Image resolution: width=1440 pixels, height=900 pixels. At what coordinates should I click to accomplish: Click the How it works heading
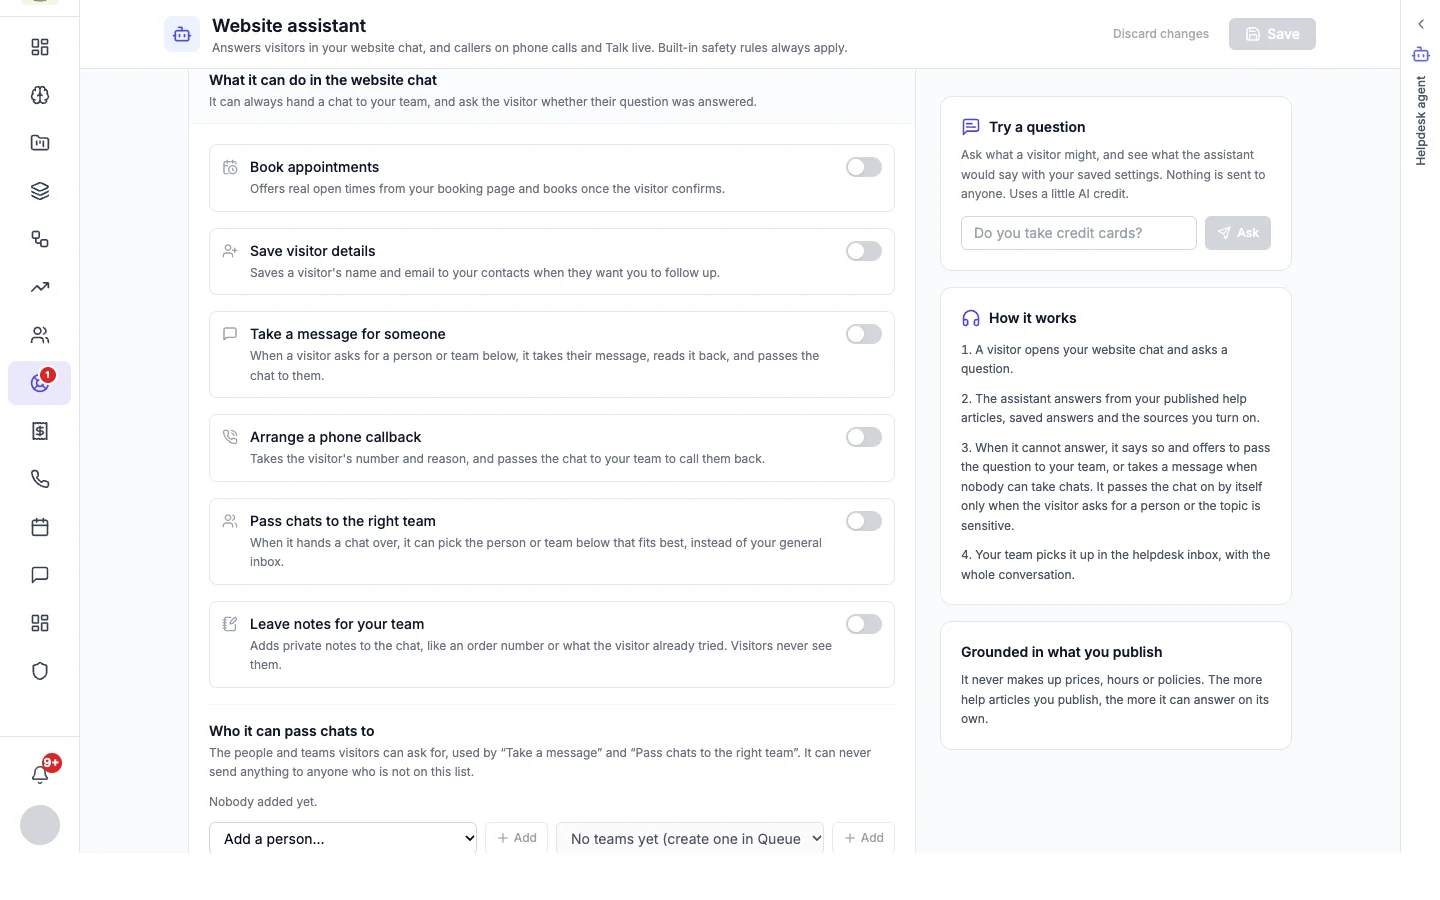1033,318
